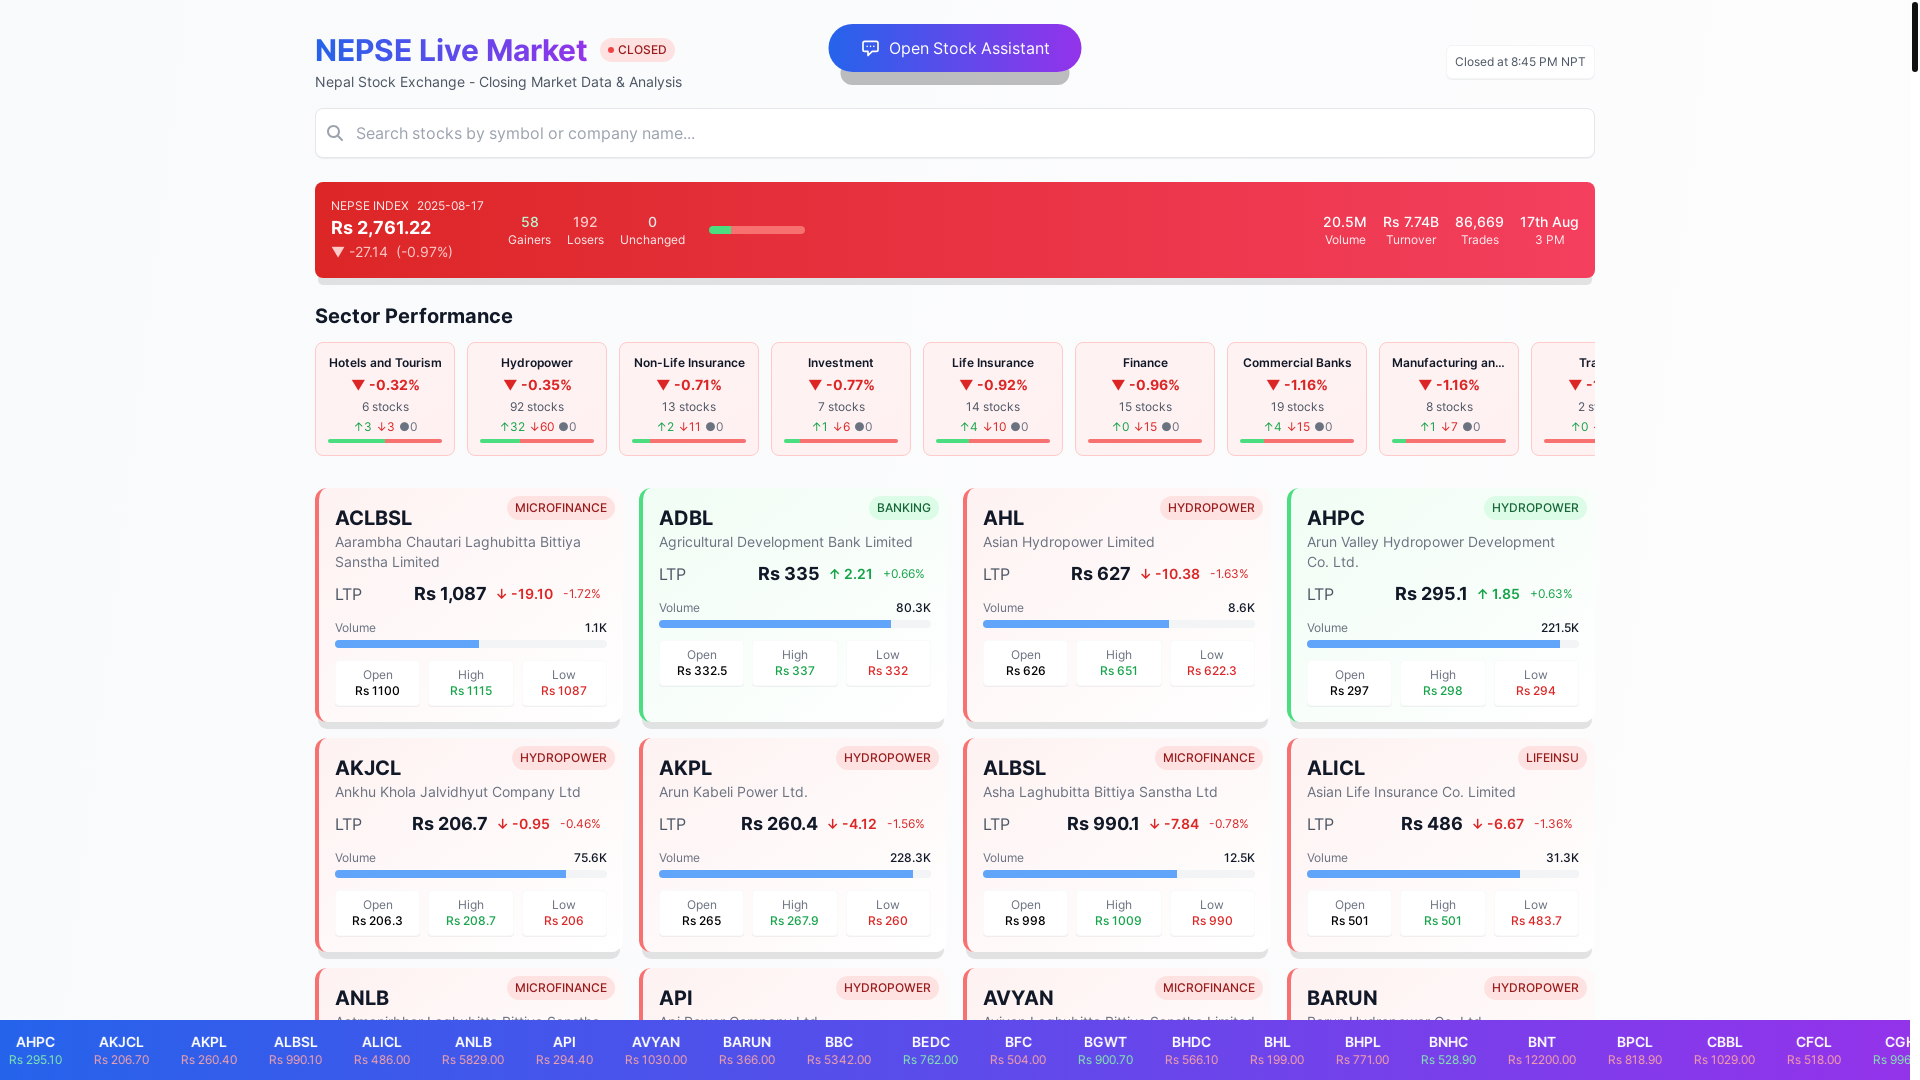Open the ACLBSL stock card
The height and width of the screenshot is (1080, 1920).
[x=468, y=606]
